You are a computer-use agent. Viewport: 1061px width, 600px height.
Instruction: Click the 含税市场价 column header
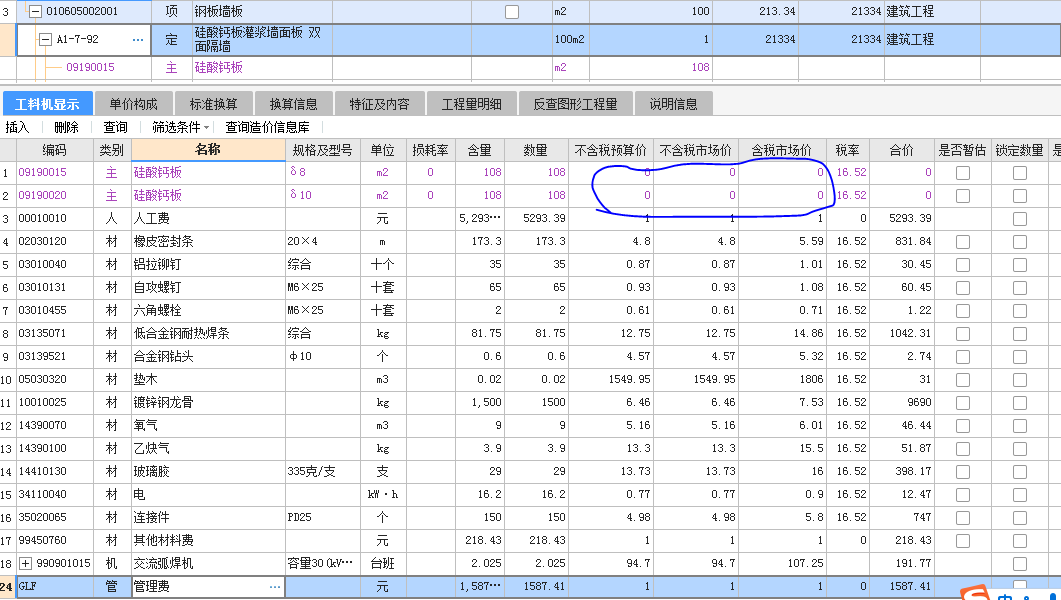pyautogui.click(x=782, y=150)
